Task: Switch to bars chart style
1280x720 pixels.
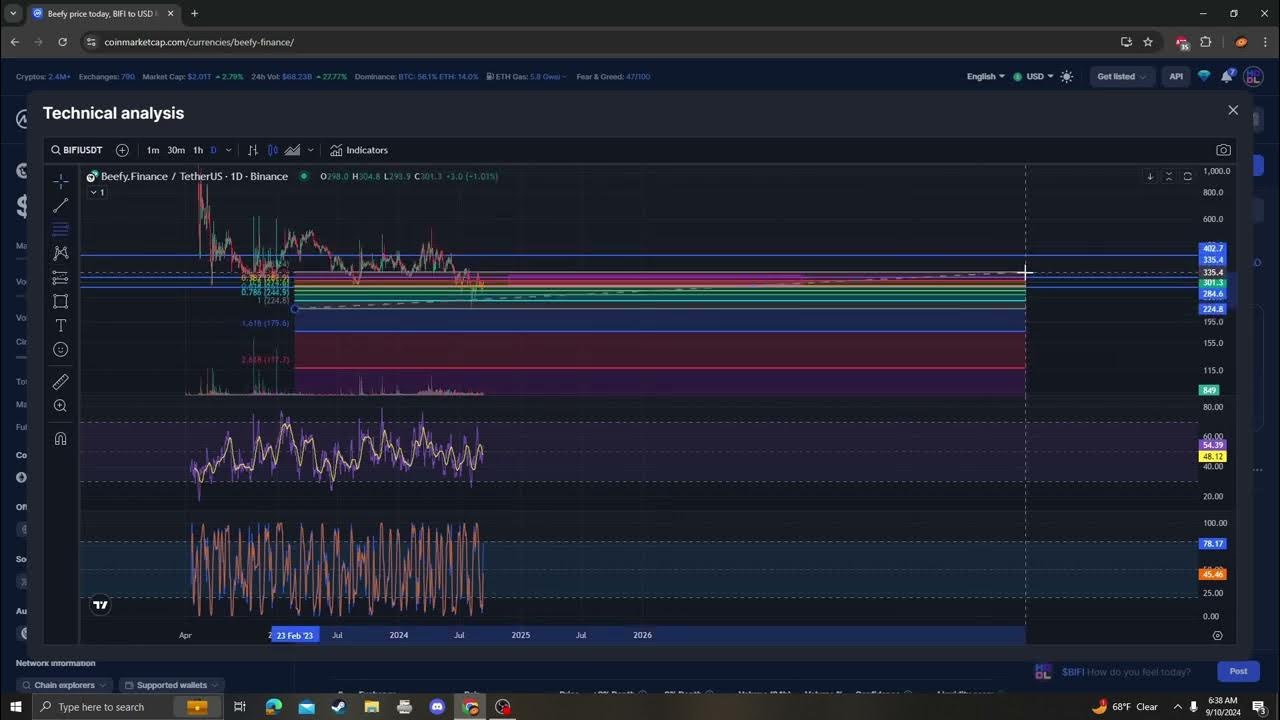Action: click(253, 150)
